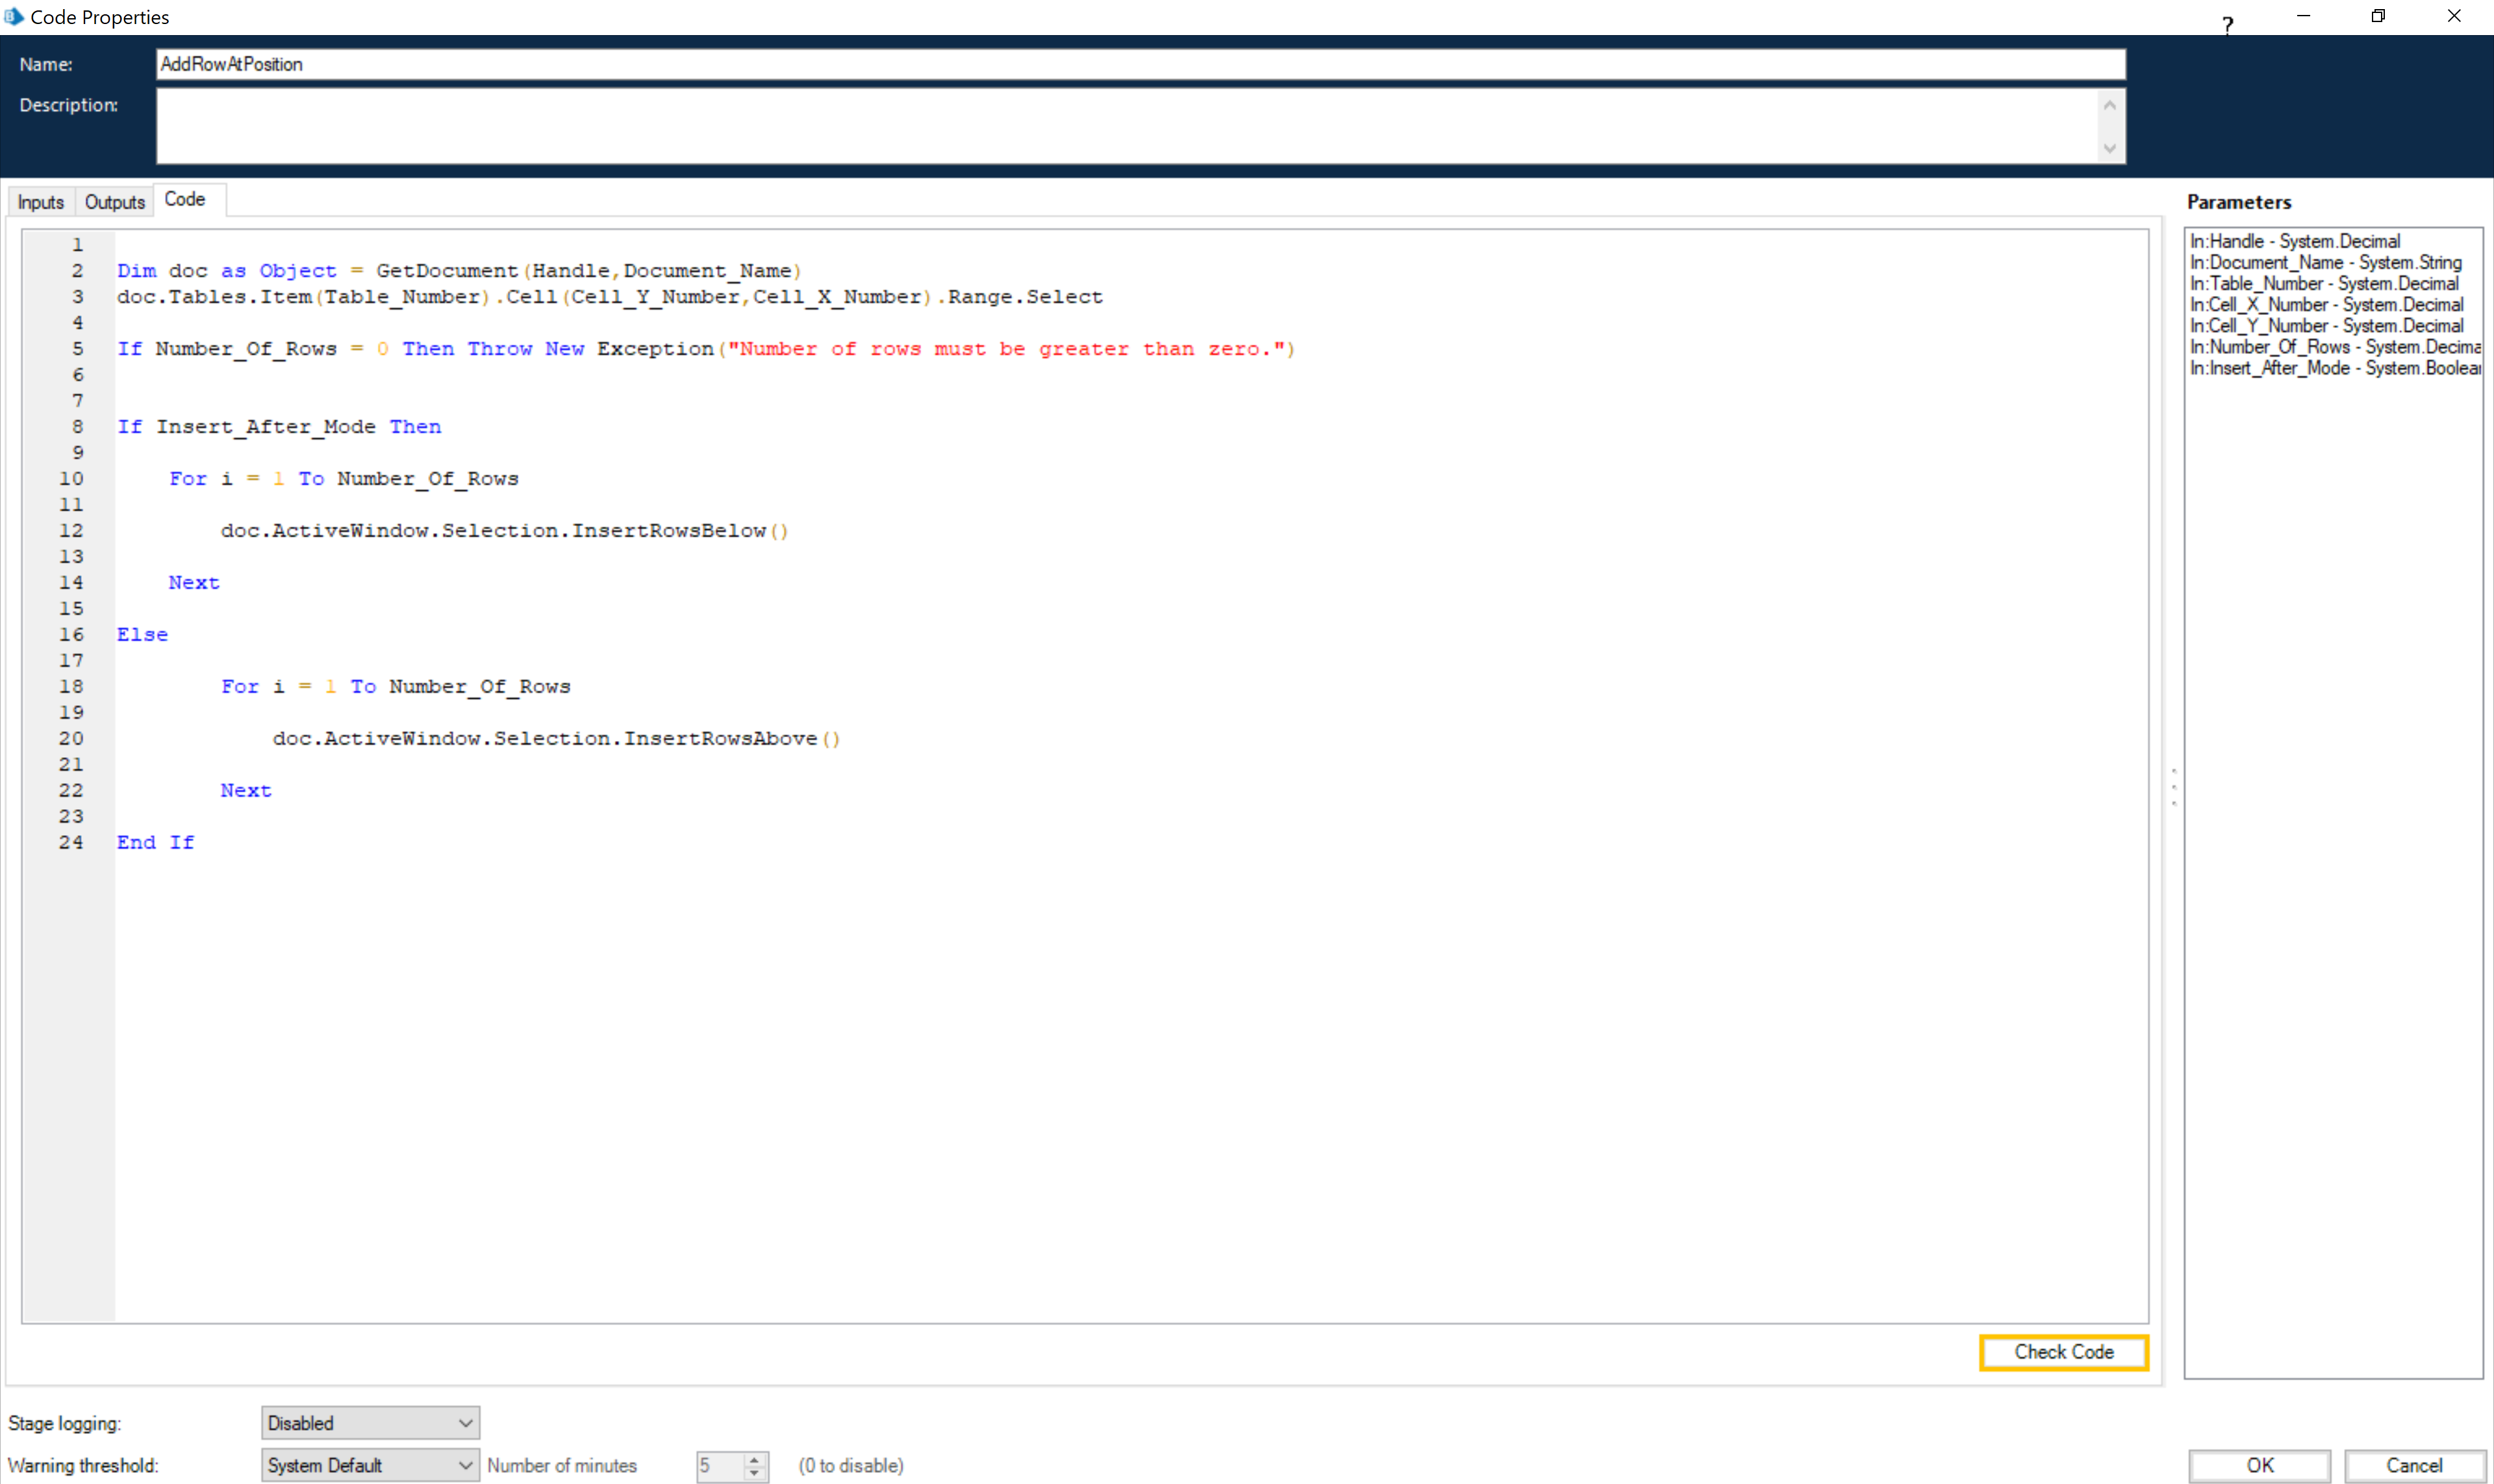Switch to the Inputs tab
The image size is (2494, 1484).
click(41, 202)
